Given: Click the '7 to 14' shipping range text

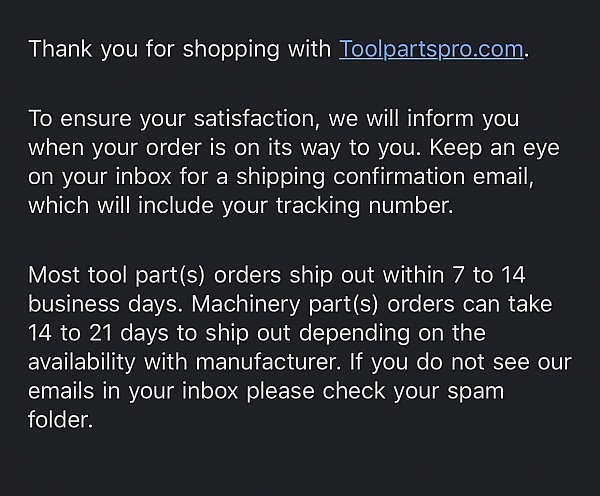Looking at the screenshot, I should pos(489,275).
